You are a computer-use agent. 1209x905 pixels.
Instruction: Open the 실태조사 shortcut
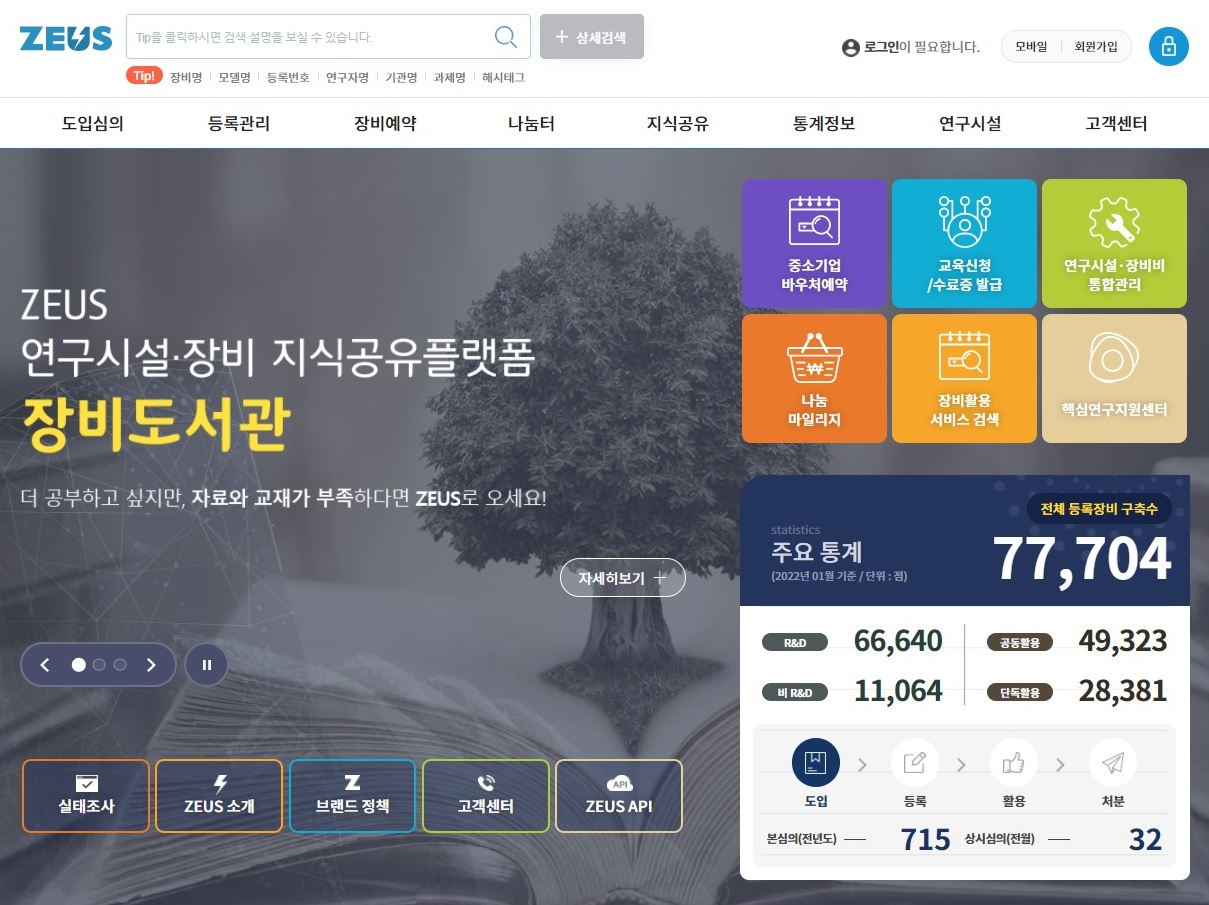tap(86, 796)
